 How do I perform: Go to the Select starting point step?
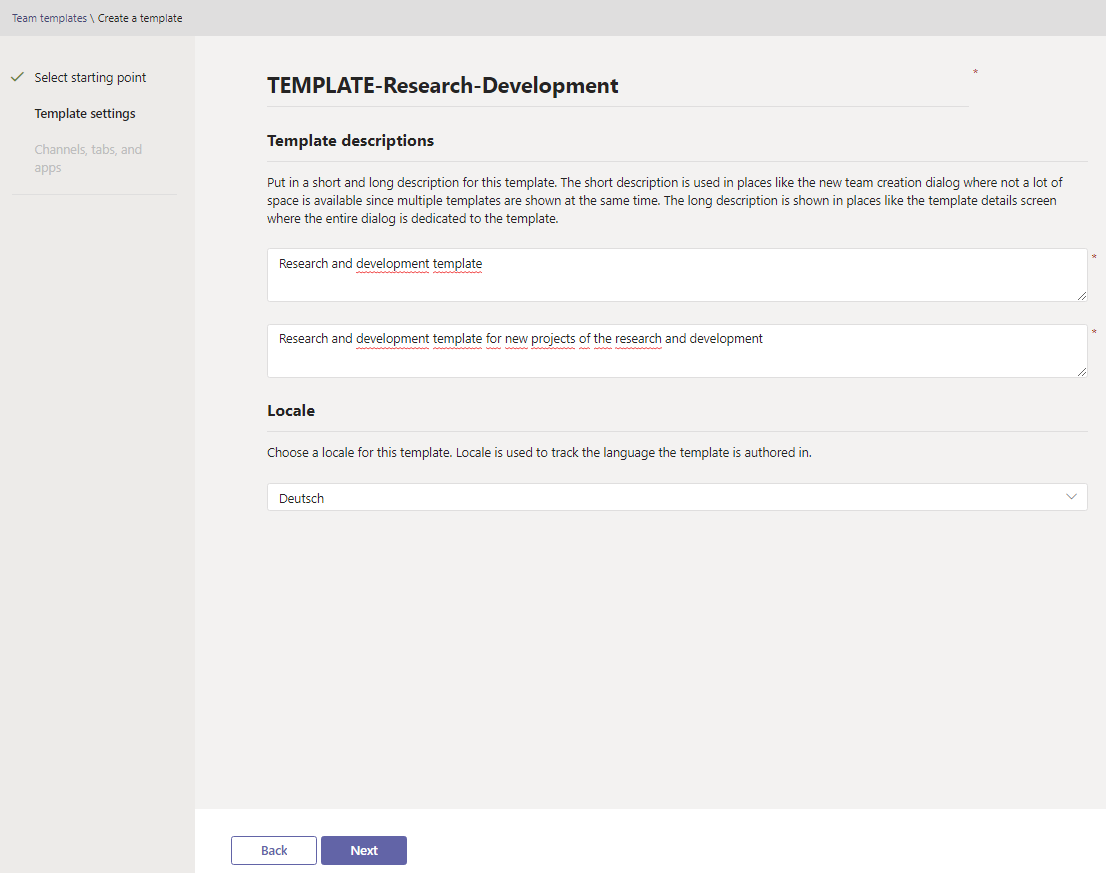[90, 78]
